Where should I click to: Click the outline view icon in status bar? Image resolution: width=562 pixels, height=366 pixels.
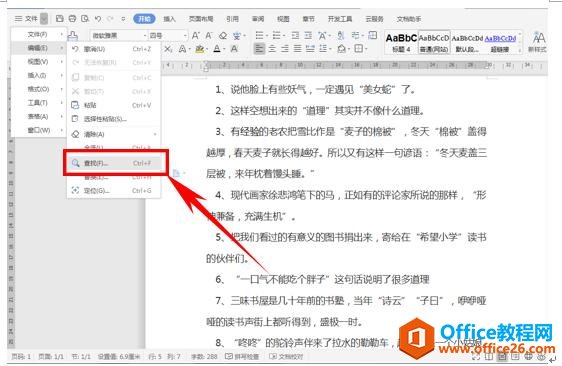(515, 356)
